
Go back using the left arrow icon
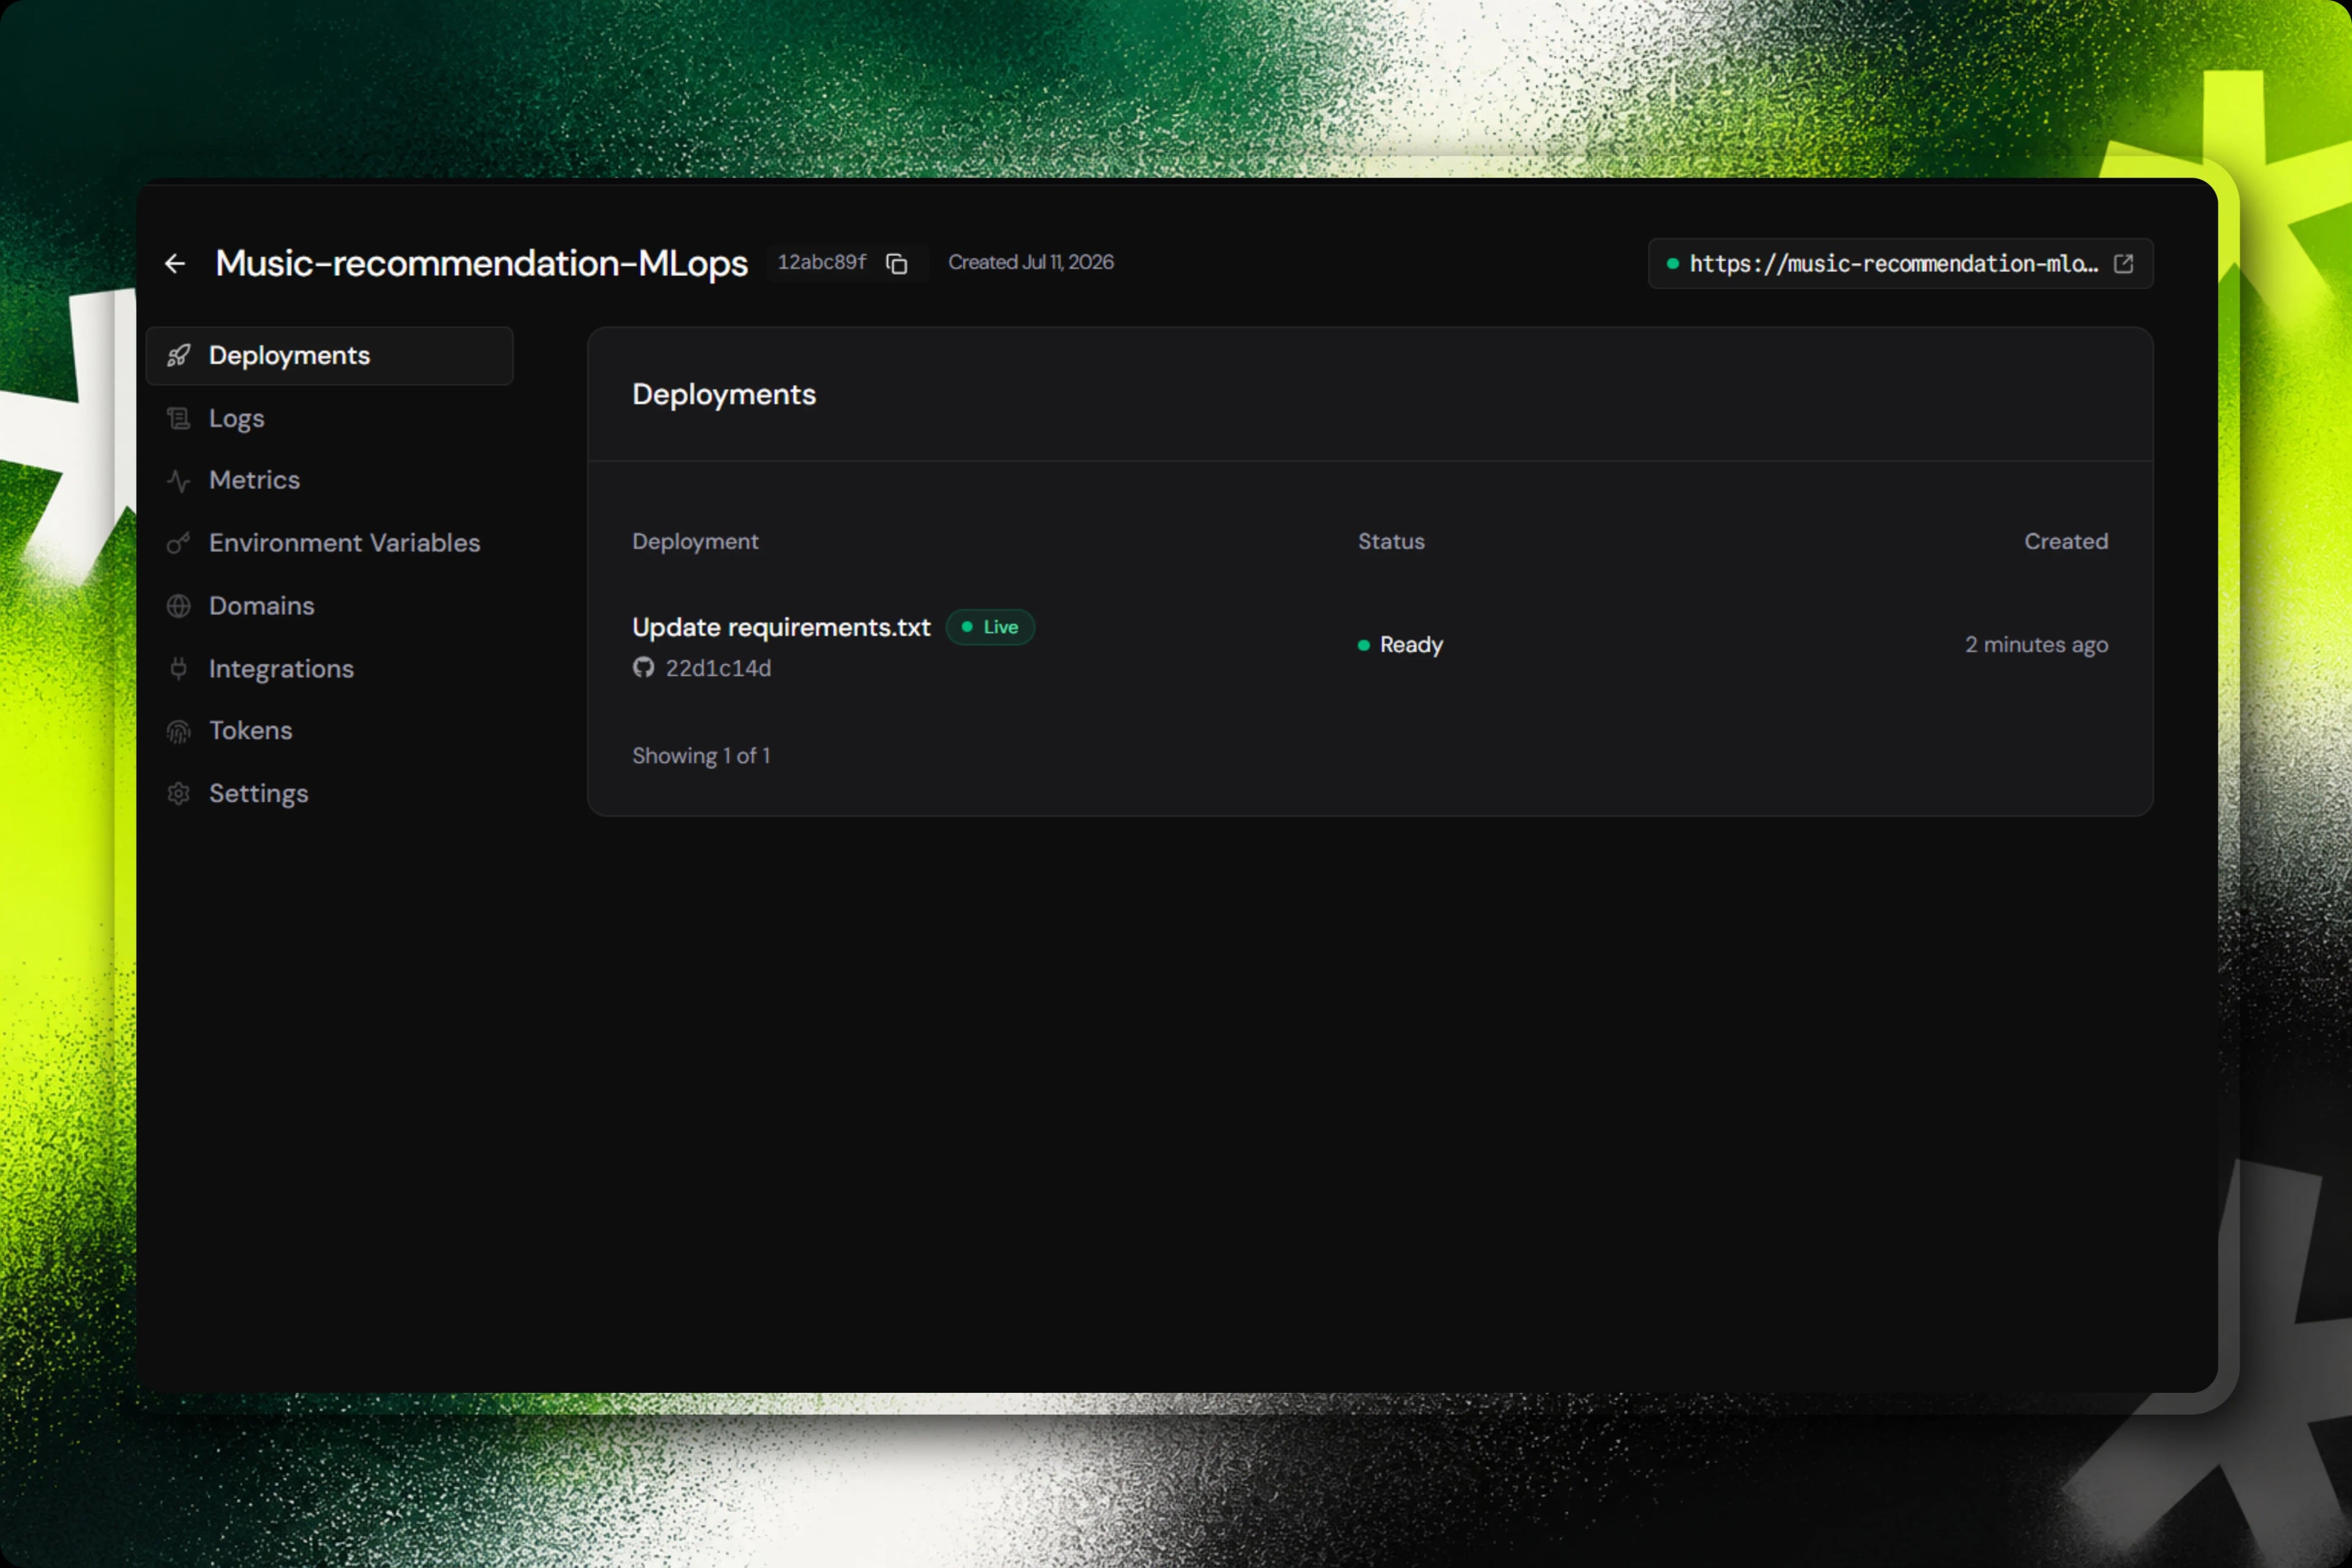[x=175, y=263]
